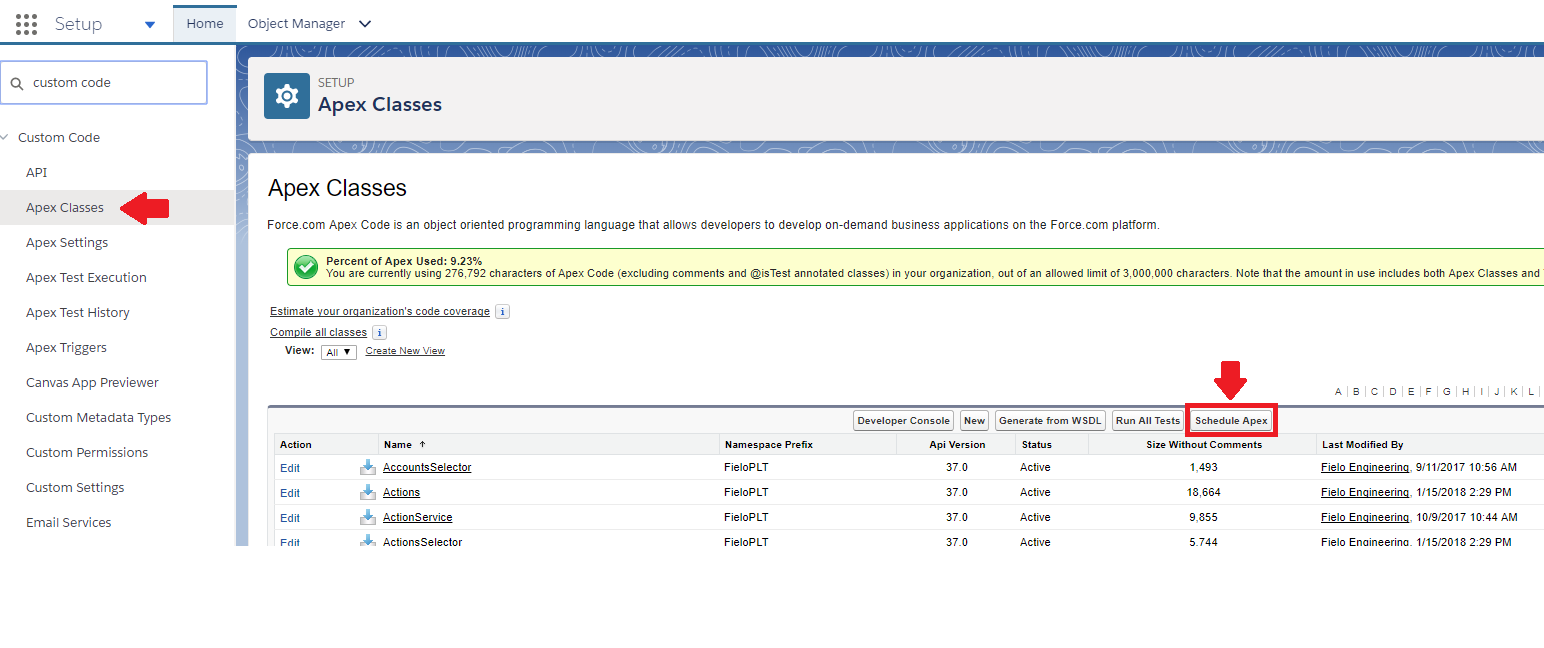
Task: Switch to the Object Manager tab
Action: pos(296,24)
